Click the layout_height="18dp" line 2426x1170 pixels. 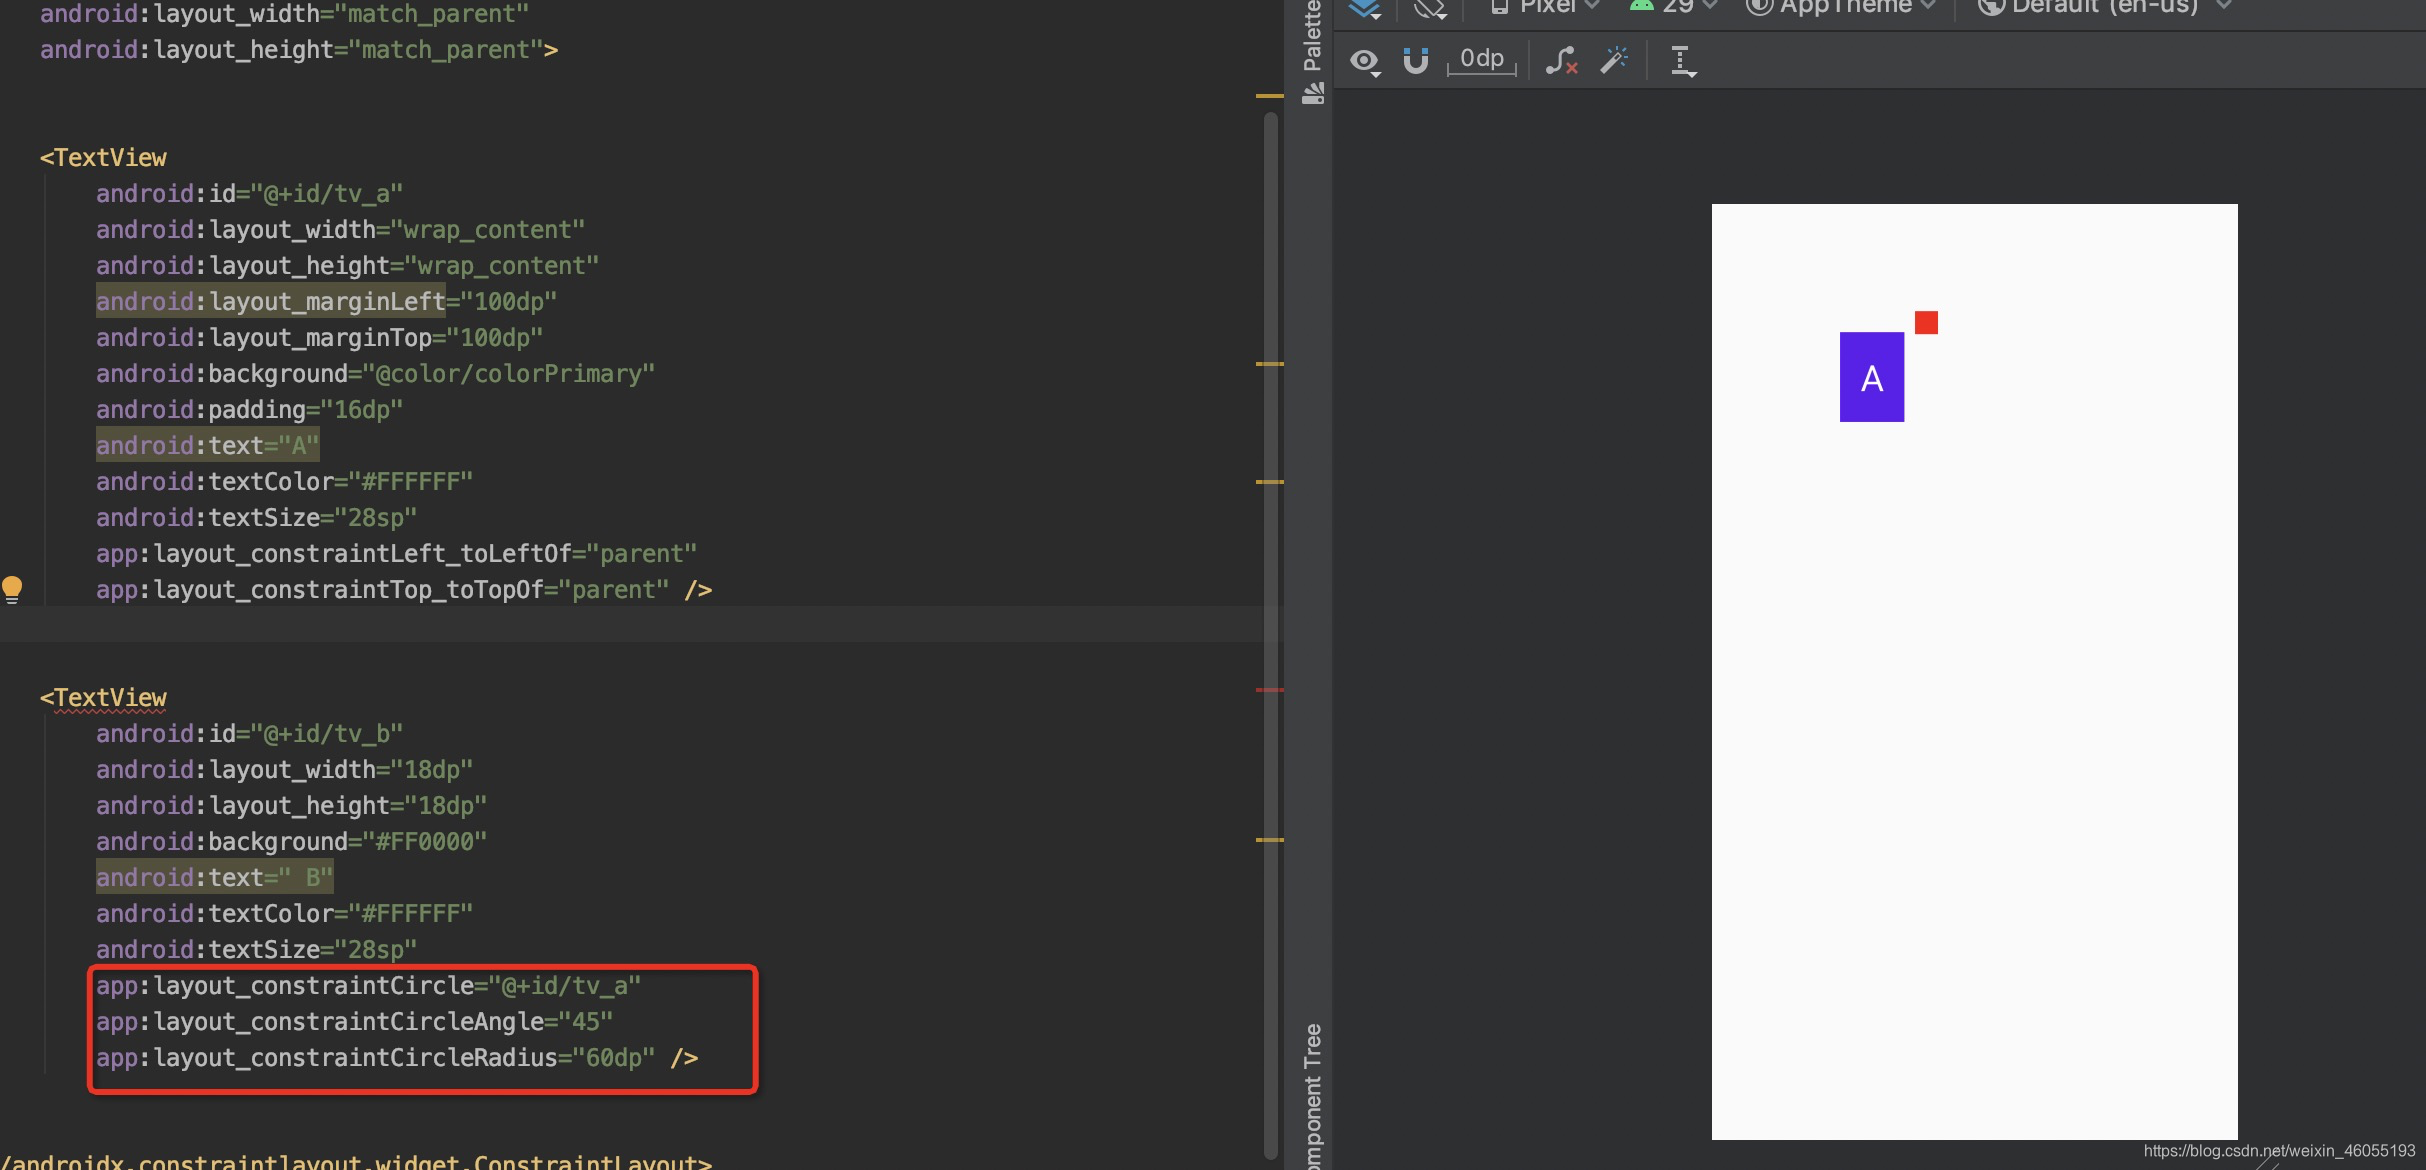click(x=291, y=805)
